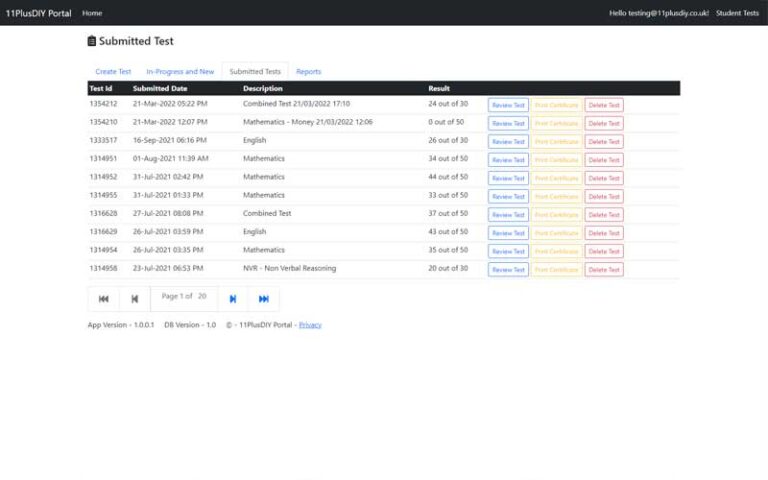
Task: Click the 11PlusDIY Portal brand link
Action: (39, 13)
